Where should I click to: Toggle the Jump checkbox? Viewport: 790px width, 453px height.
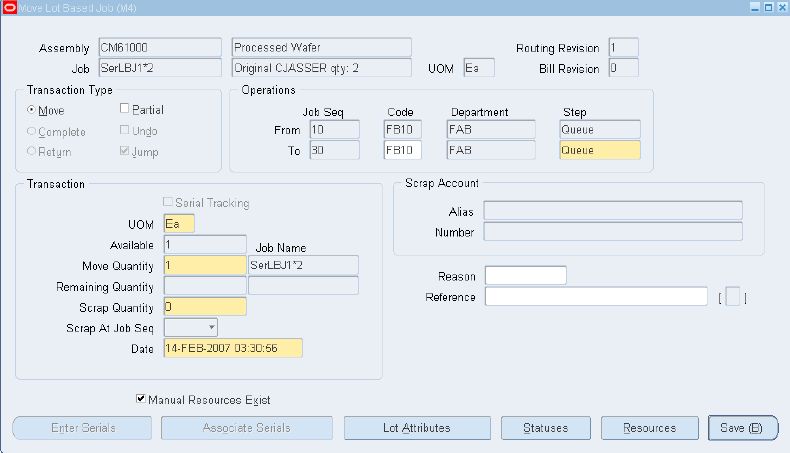pyautogui.click(x=124, y=150)
